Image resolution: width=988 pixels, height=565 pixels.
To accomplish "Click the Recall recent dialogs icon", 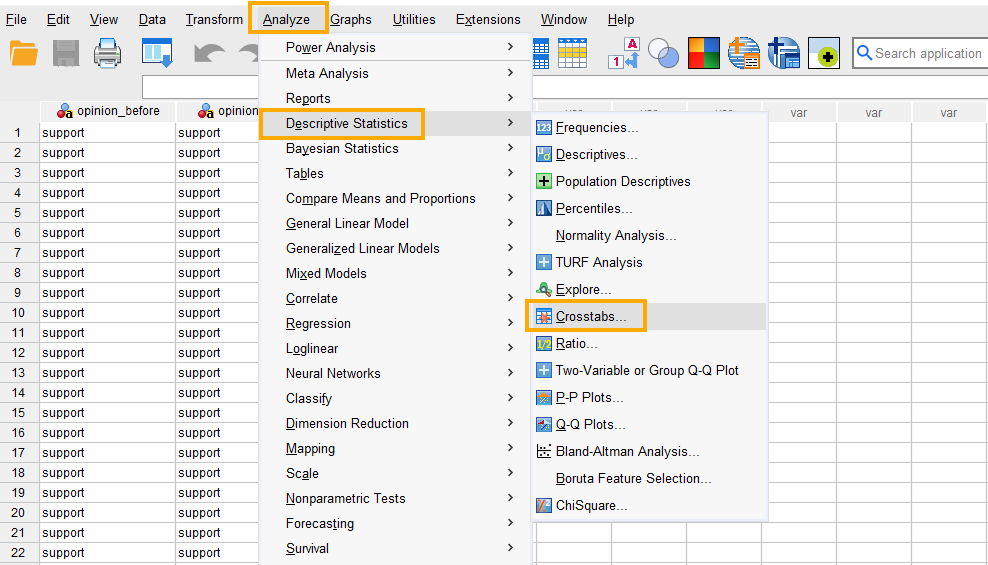I will (157, 53).
